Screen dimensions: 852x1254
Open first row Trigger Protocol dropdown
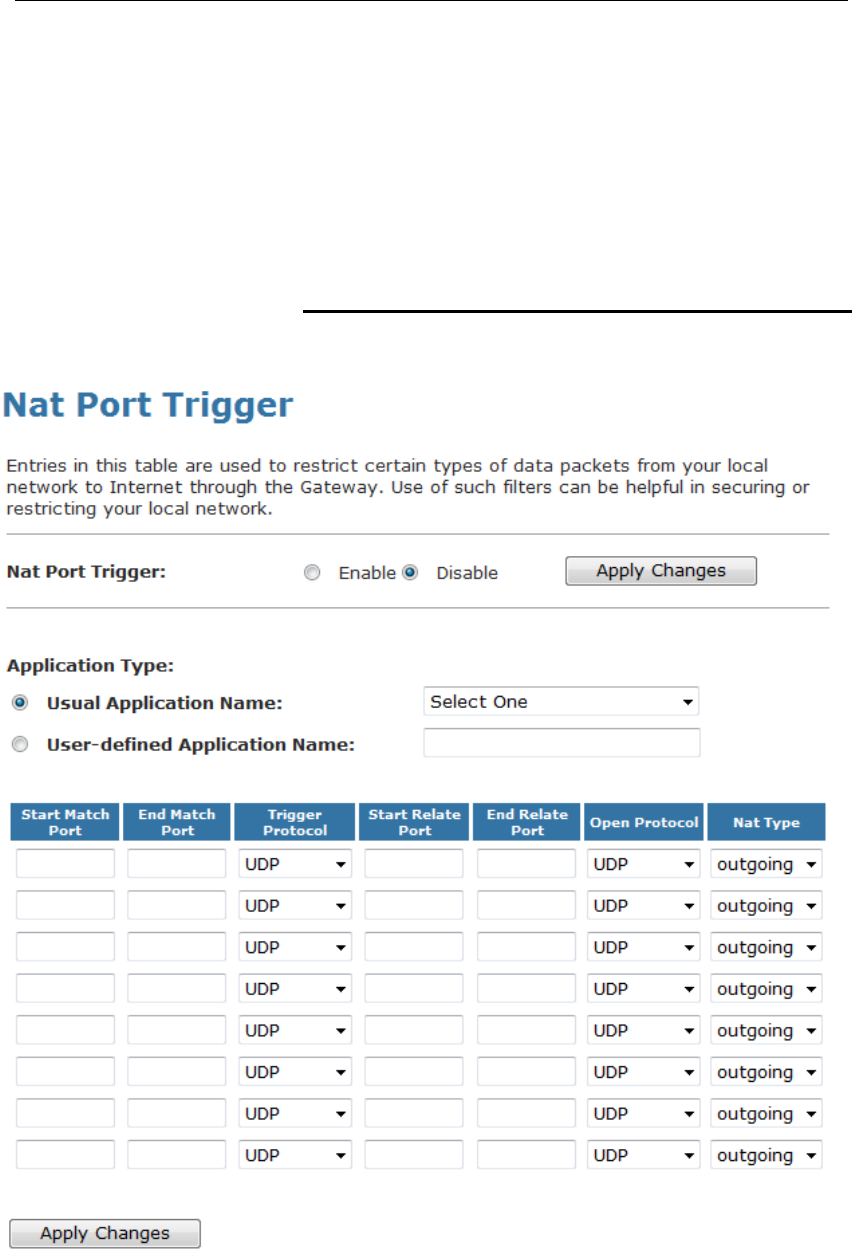tap(295, 864)
